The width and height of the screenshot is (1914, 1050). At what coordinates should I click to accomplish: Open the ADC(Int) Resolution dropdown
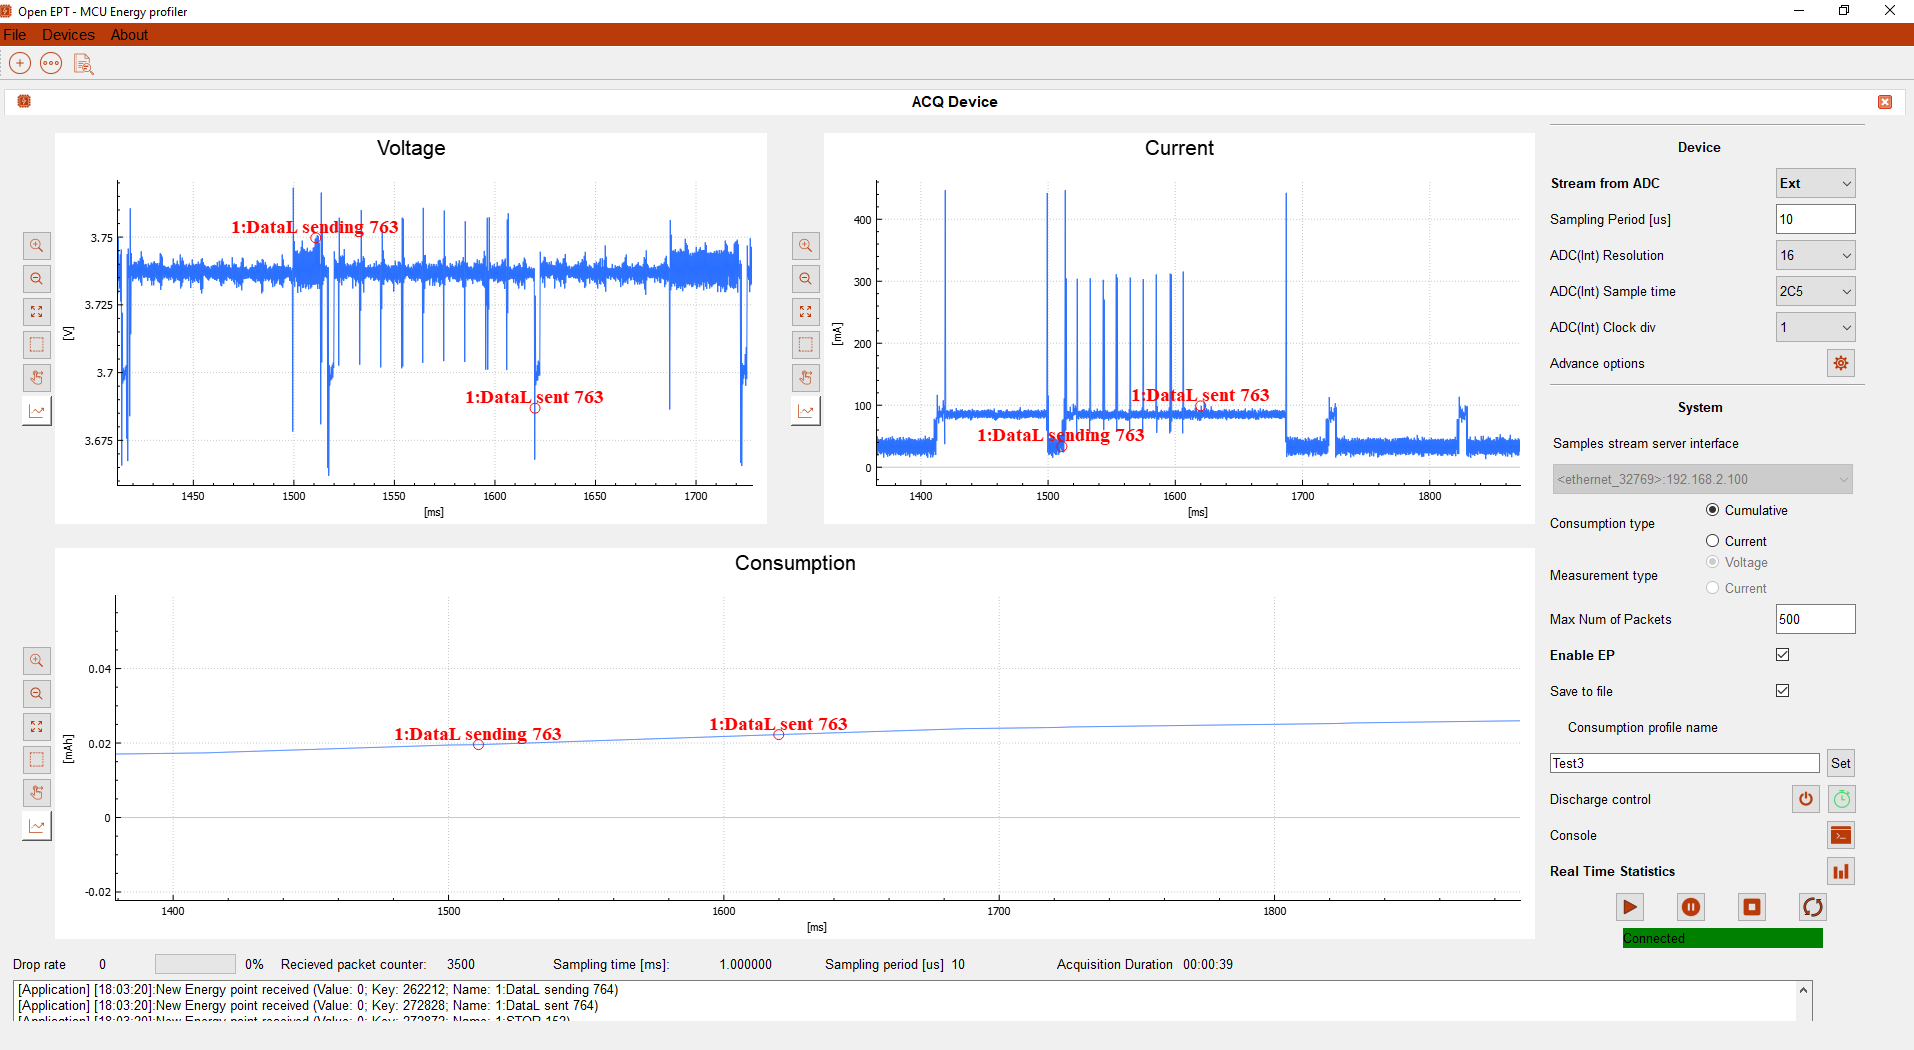[1815, 255]
